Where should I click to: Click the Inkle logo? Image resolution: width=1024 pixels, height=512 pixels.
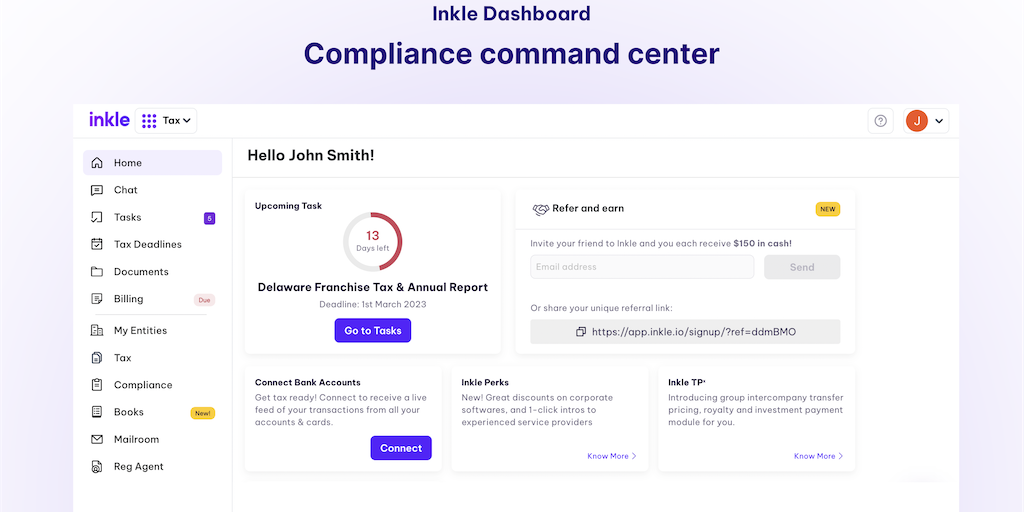[x=109, y=120]
